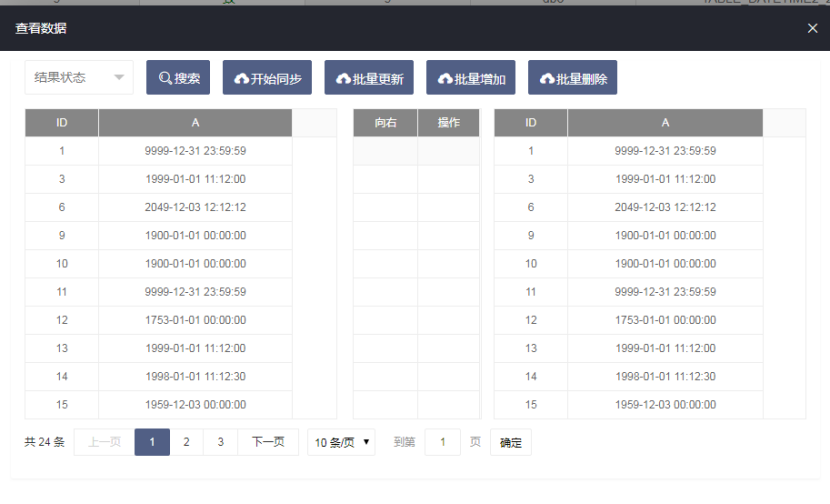Open the 结果状态 dropdown
Image resolution: width=830 pixels, height=504 pixels.
(79, 78)
